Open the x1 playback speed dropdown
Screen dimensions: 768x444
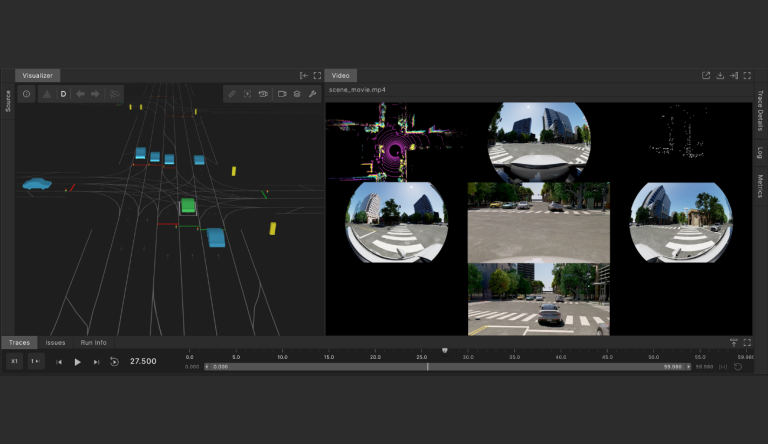[x=15, y=361]
